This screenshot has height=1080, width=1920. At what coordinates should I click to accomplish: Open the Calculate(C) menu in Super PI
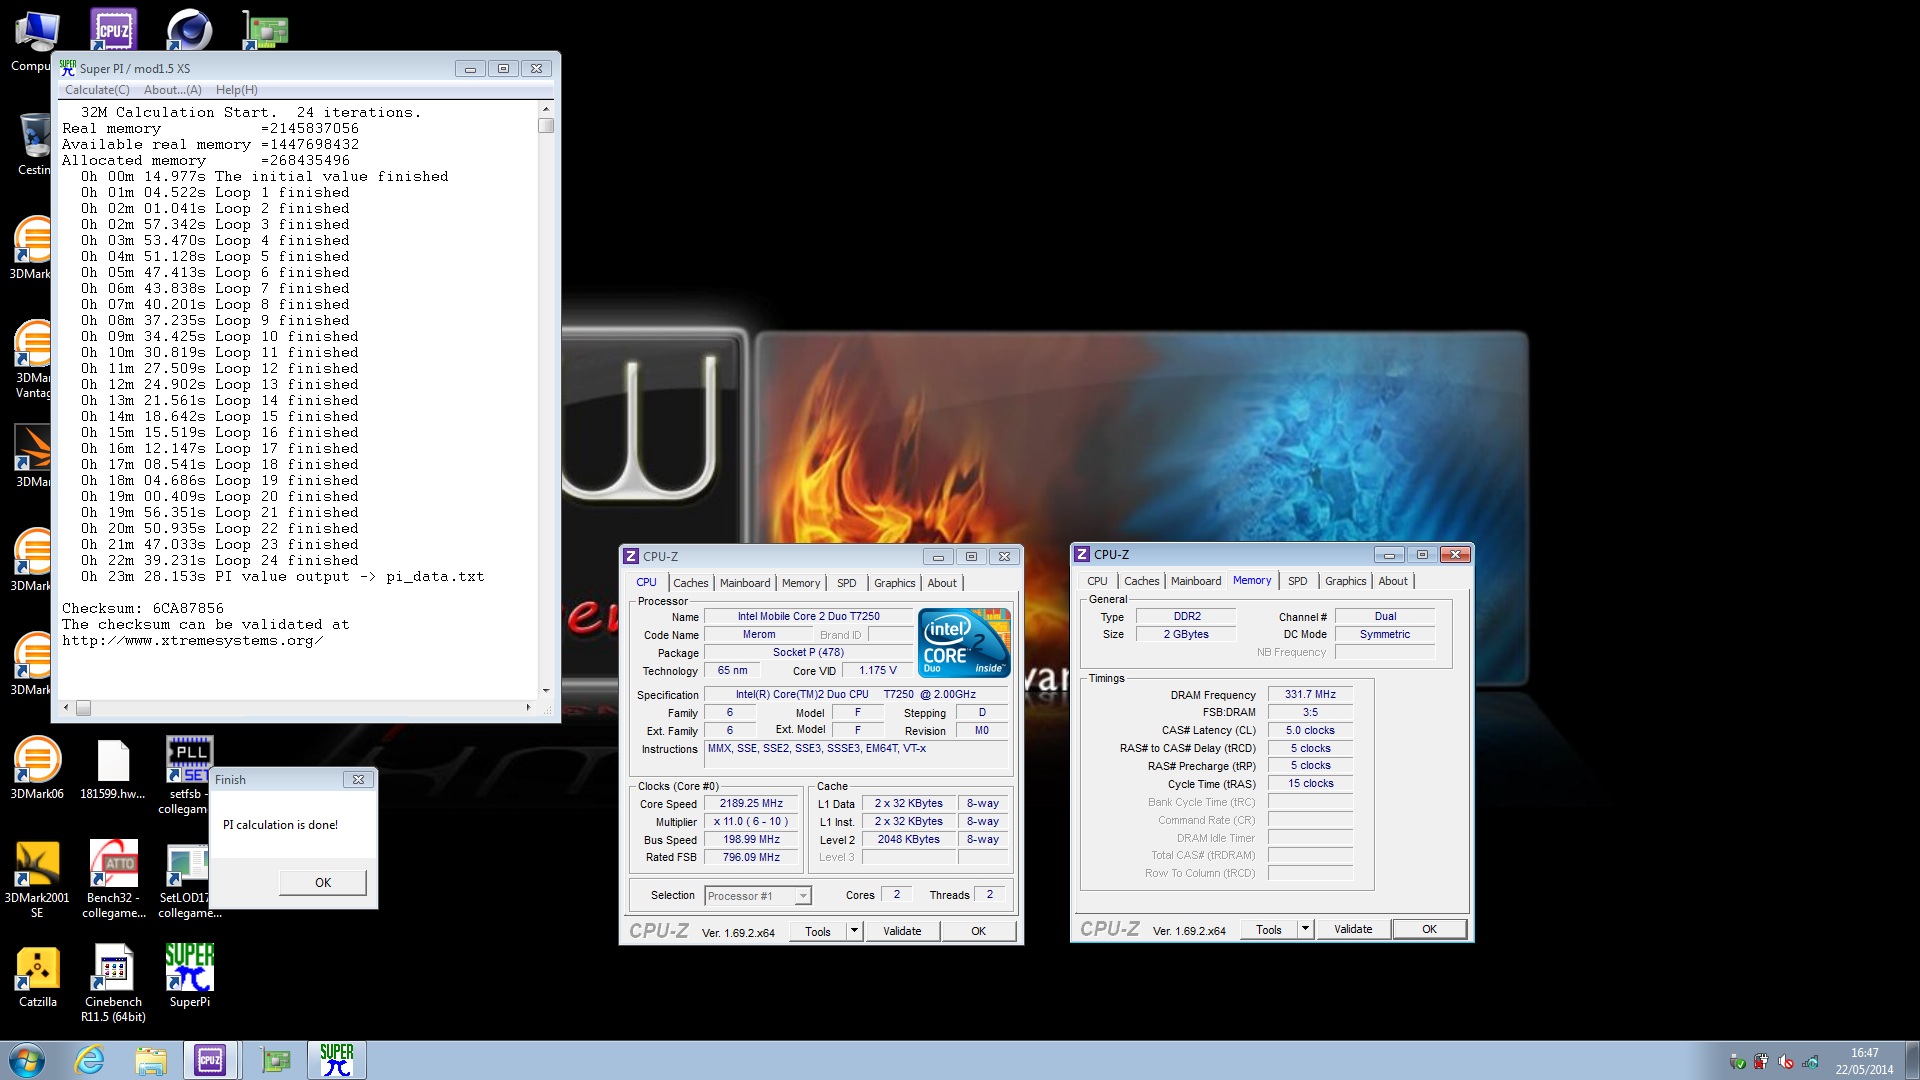click(x=97, y=90)
